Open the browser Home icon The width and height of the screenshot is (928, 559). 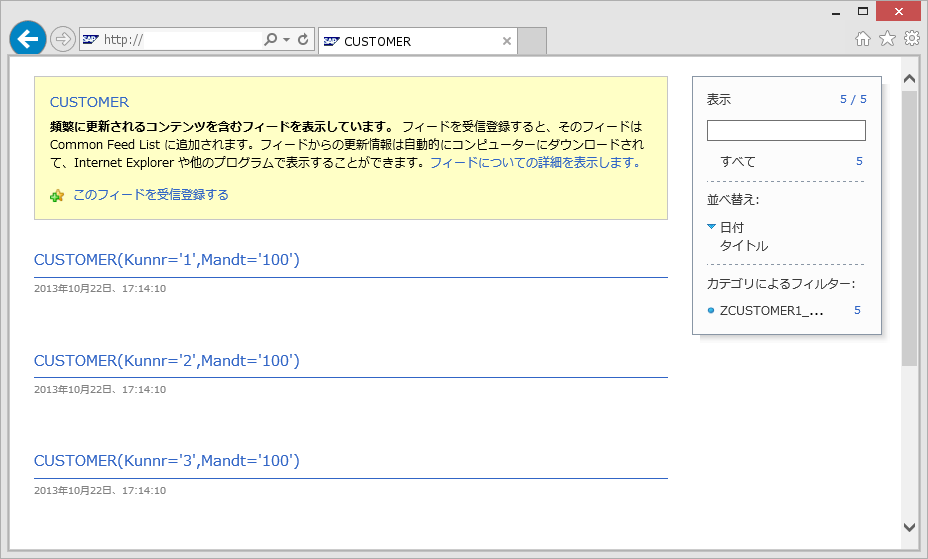(x=863, y=39)
